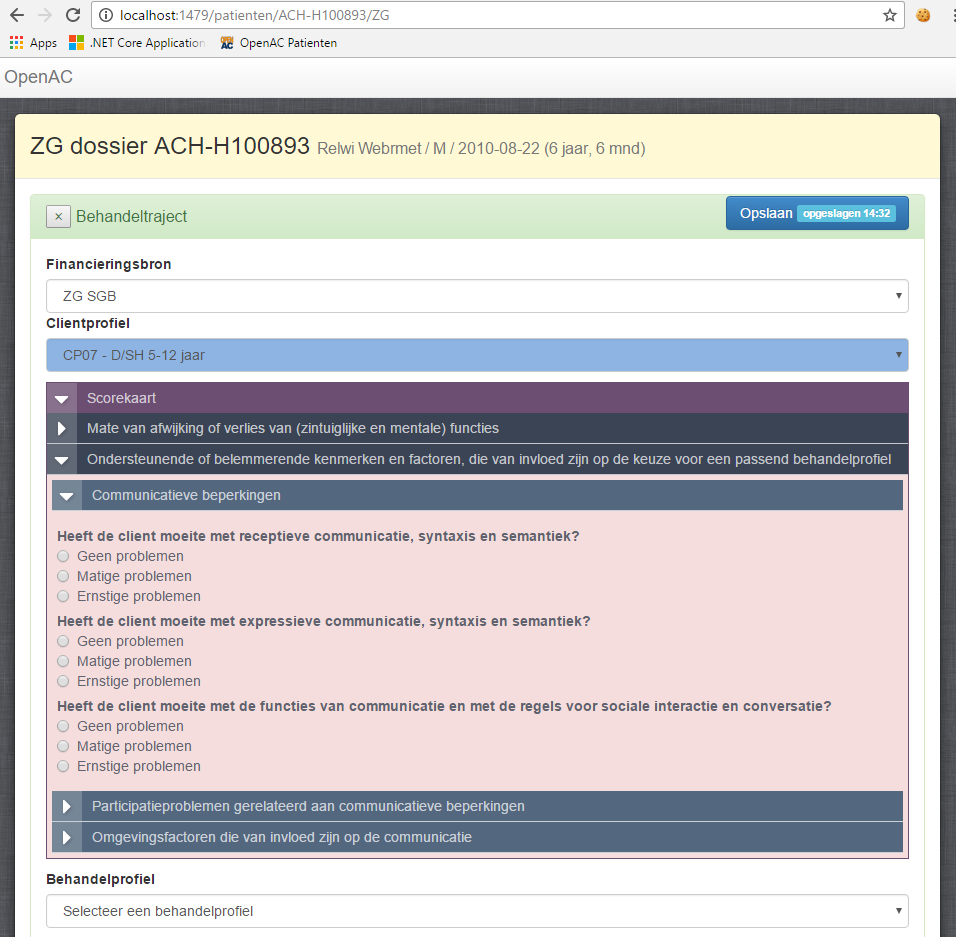The width and height of the screenshot is (956, 937).
Task: Click the browser address bar
Action: pyautogui.click(x=480, y=15)
